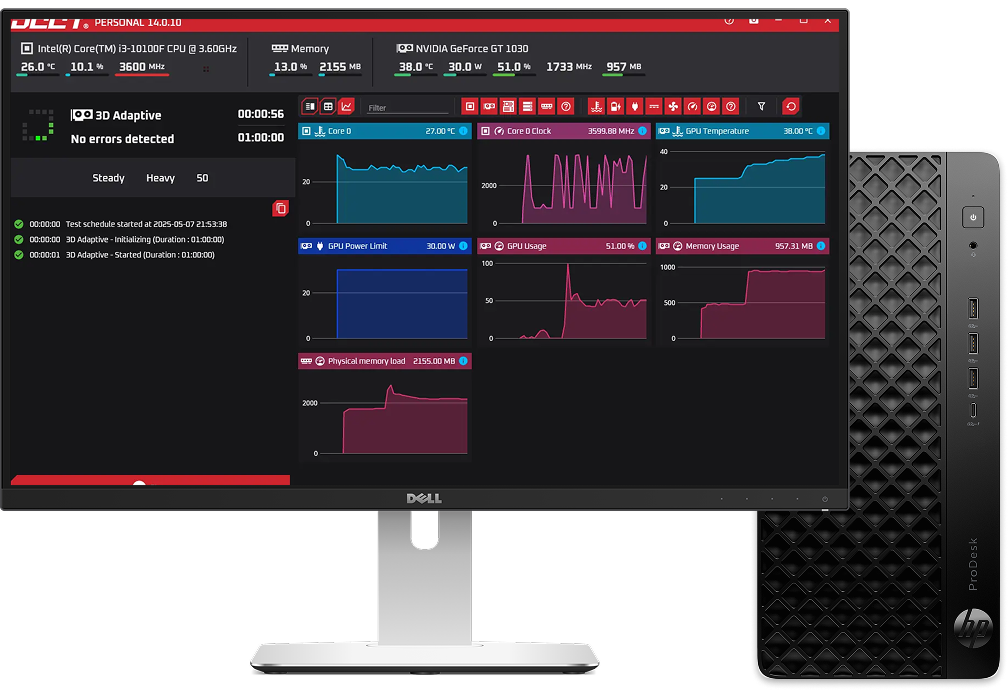Toggle the CPU sensor category filter
The width and height of the screenshot is (1008, 691).
click(470, 106)
